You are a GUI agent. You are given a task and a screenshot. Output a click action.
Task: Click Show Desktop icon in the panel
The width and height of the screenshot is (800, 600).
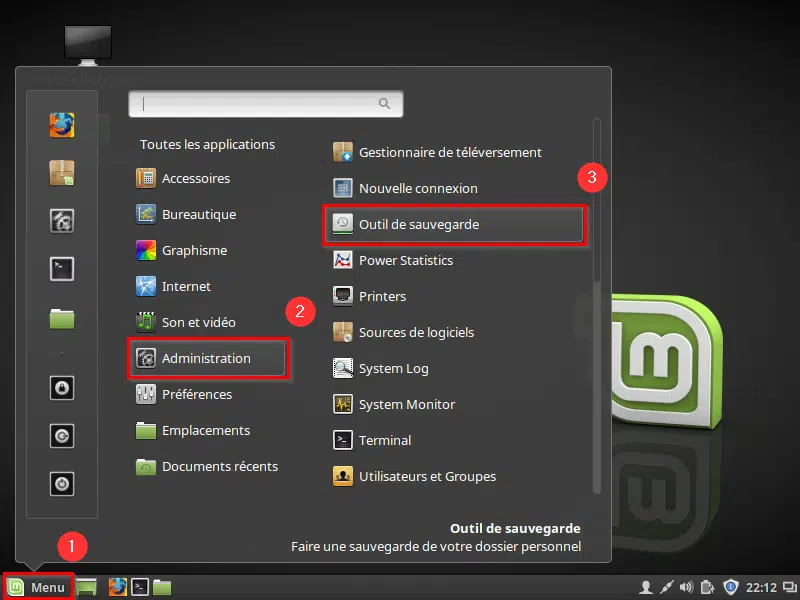pos(87,587)
